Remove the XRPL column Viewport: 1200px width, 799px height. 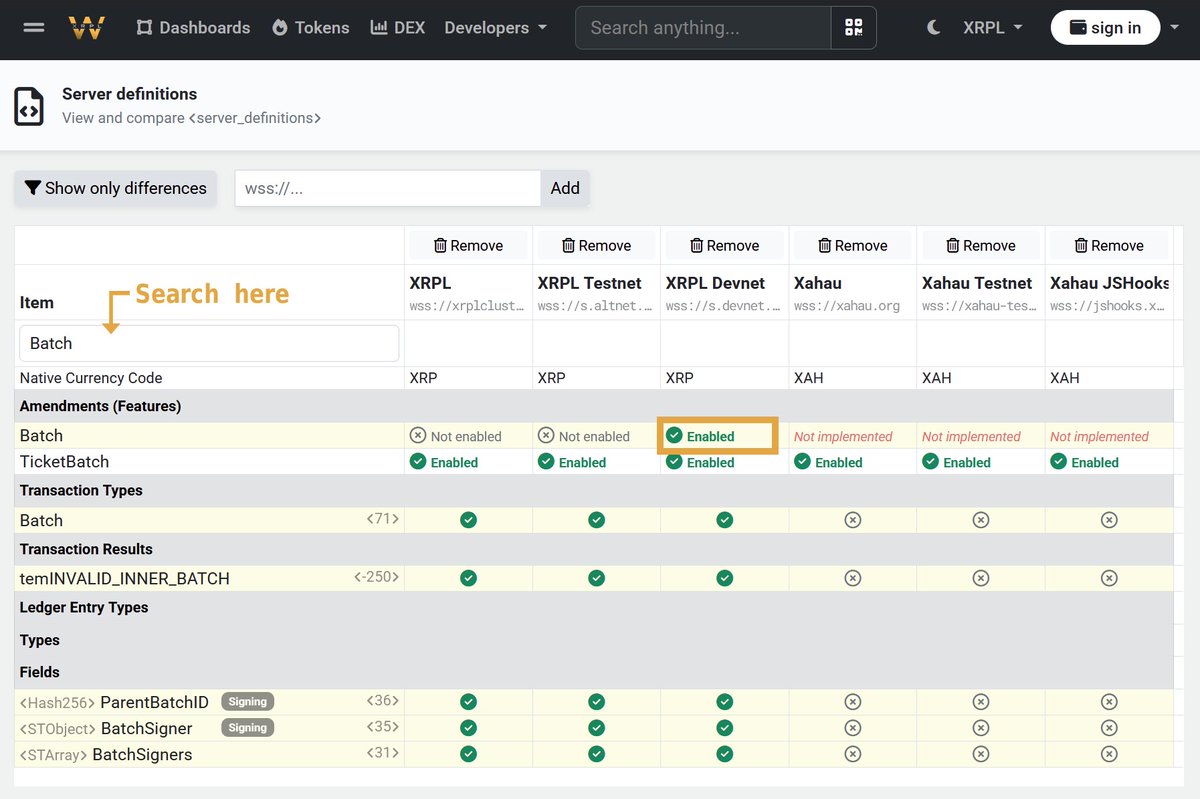coord(469,246)
